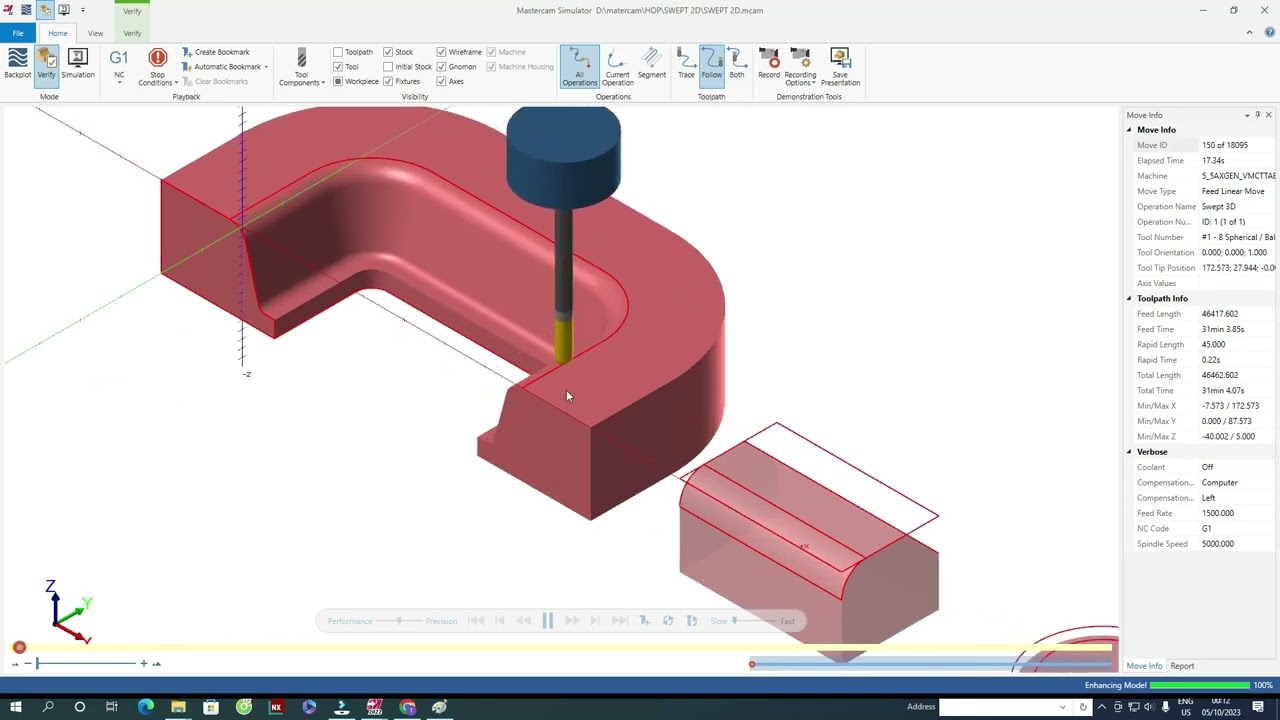This screenshot has width=1280, height=720.
Task: Click the timeline position marker
Action: (19, 648)
